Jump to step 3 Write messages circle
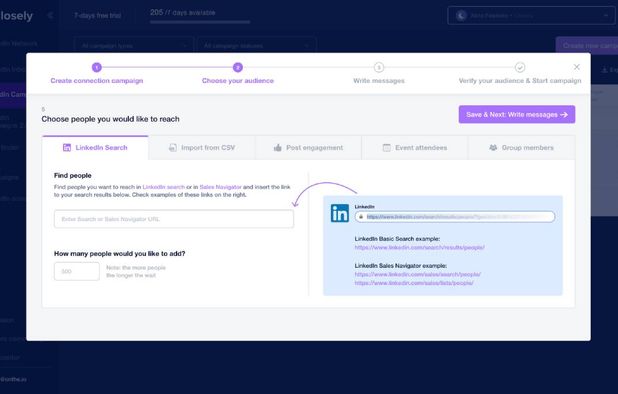 click(379, 67)
